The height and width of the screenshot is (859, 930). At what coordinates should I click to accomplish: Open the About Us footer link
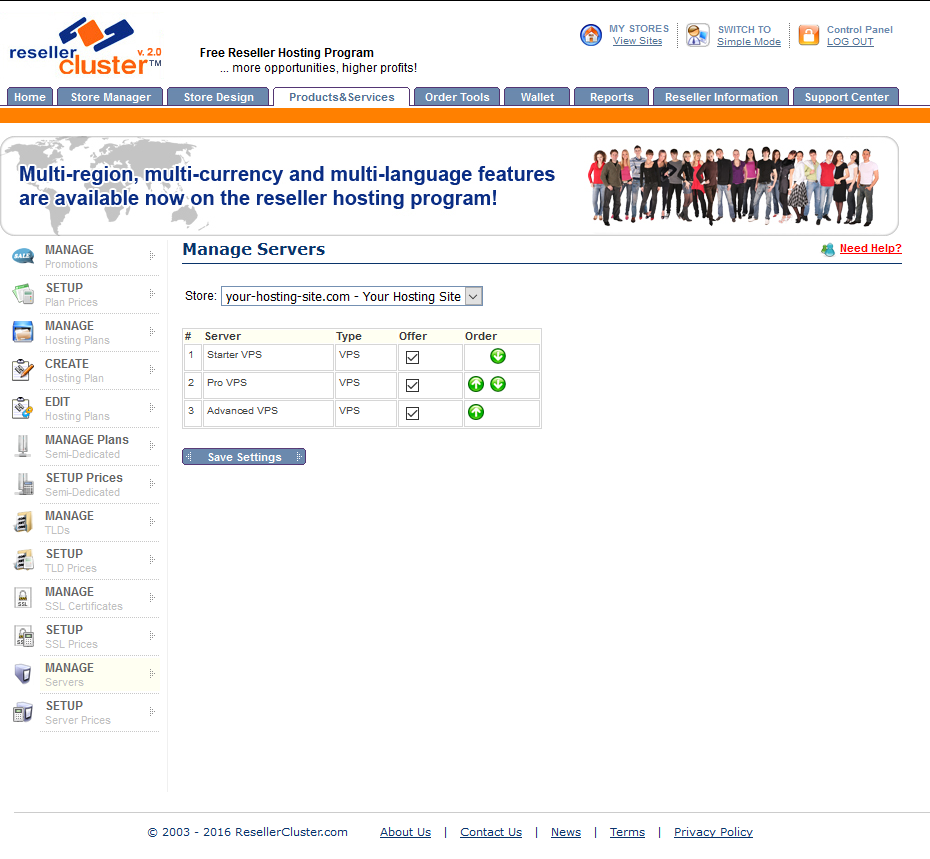click(406, 832)
